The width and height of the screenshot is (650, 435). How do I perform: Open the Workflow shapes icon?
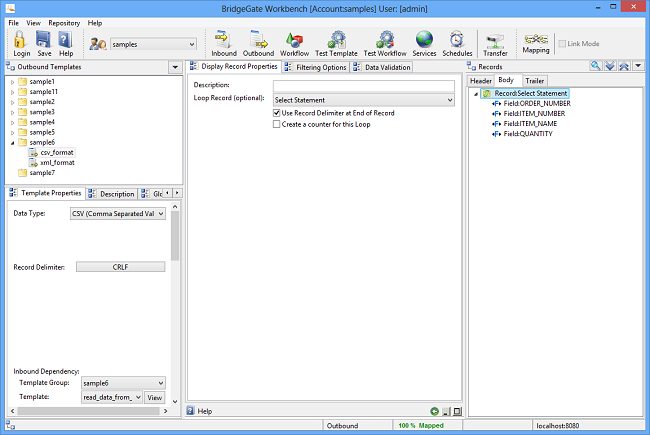point(294,40)
